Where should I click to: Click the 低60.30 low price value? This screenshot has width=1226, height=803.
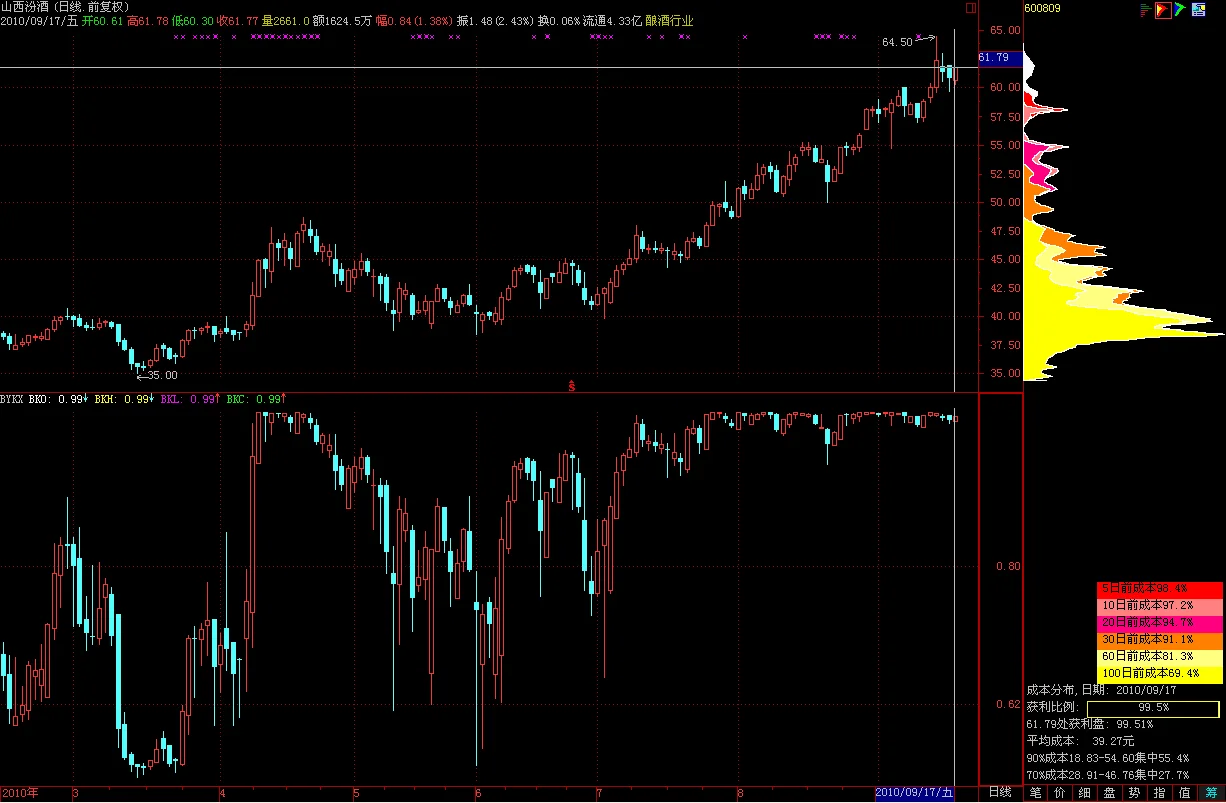192,21
